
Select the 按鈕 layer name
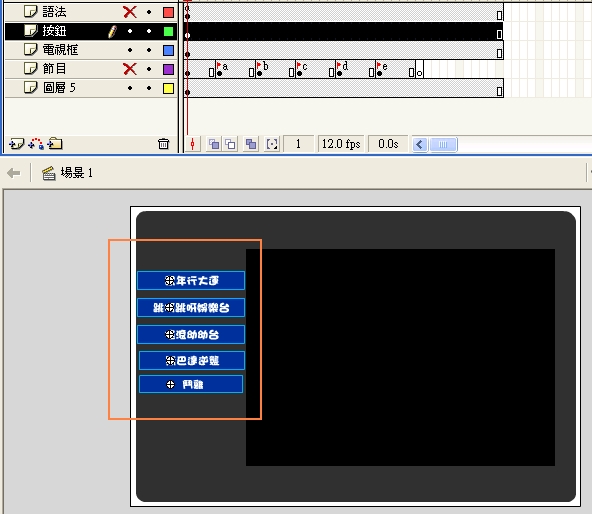(x=54, y=31)
